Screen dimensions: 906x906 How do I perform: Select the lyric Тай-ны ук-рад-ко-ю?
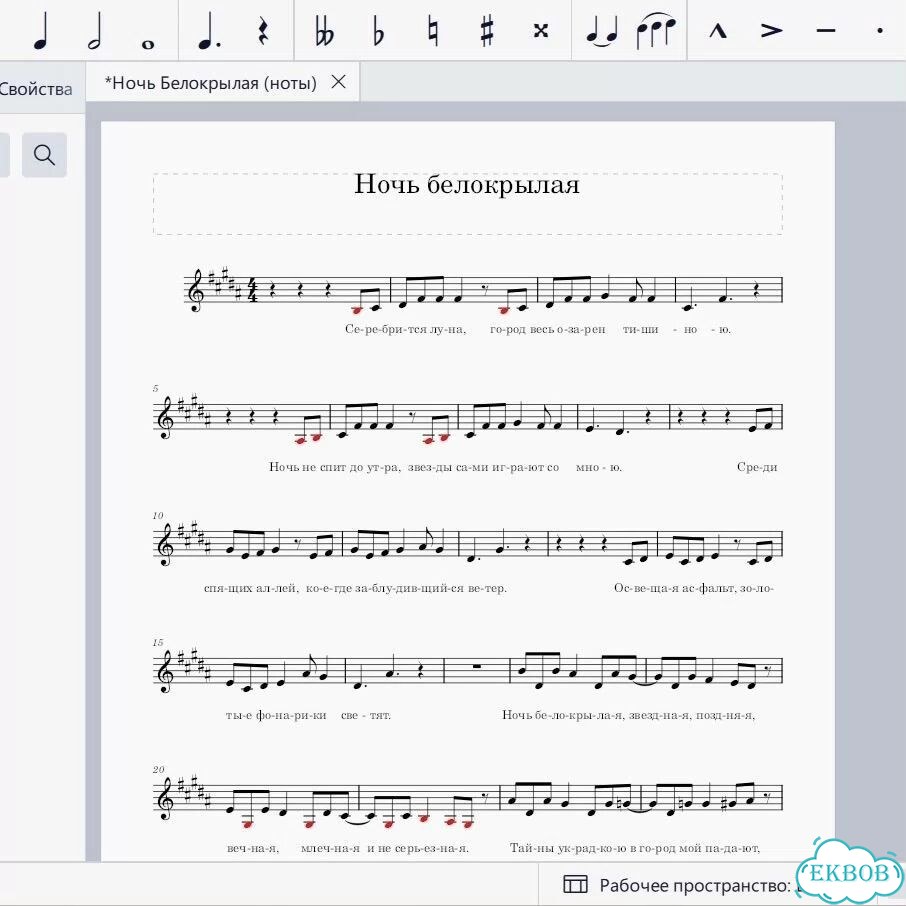point(568,848)
